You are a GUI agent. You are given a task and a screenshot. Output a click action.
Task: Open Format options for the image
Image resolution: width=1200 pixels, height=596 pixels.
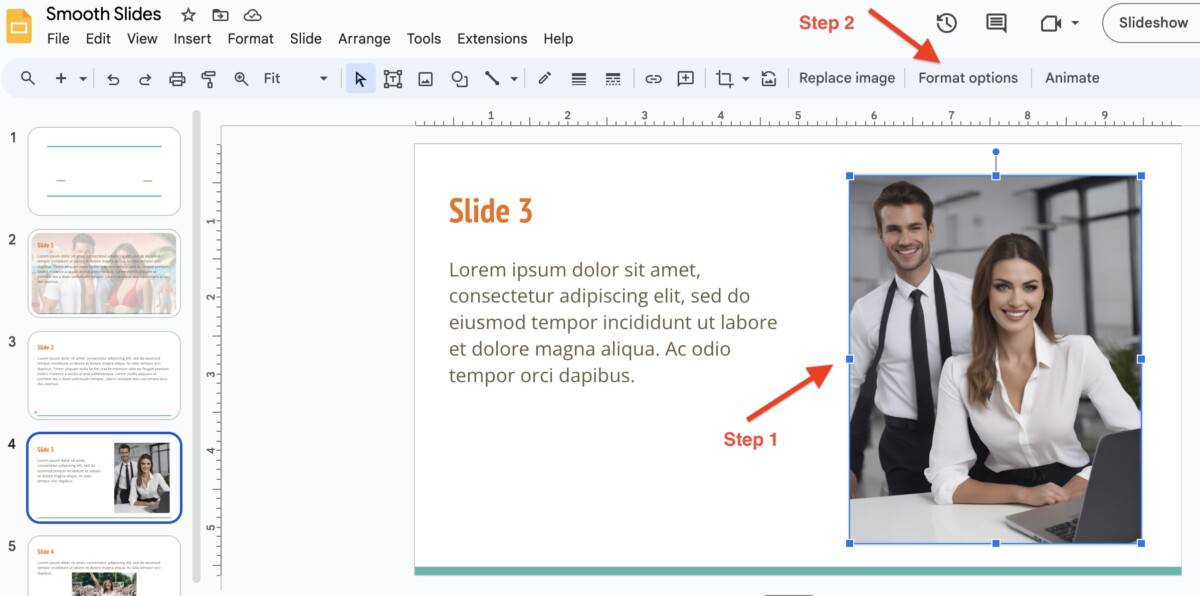968,77
